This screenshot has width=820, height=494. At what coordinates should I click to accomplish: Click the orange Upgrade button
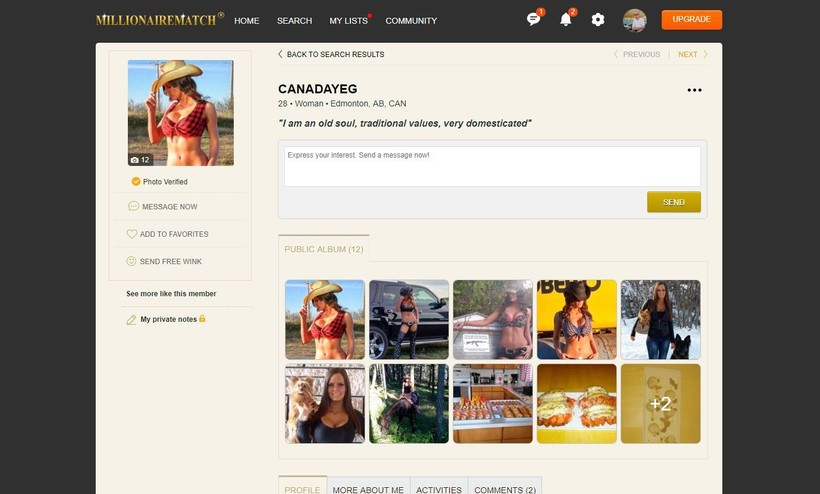coord(691,20)
